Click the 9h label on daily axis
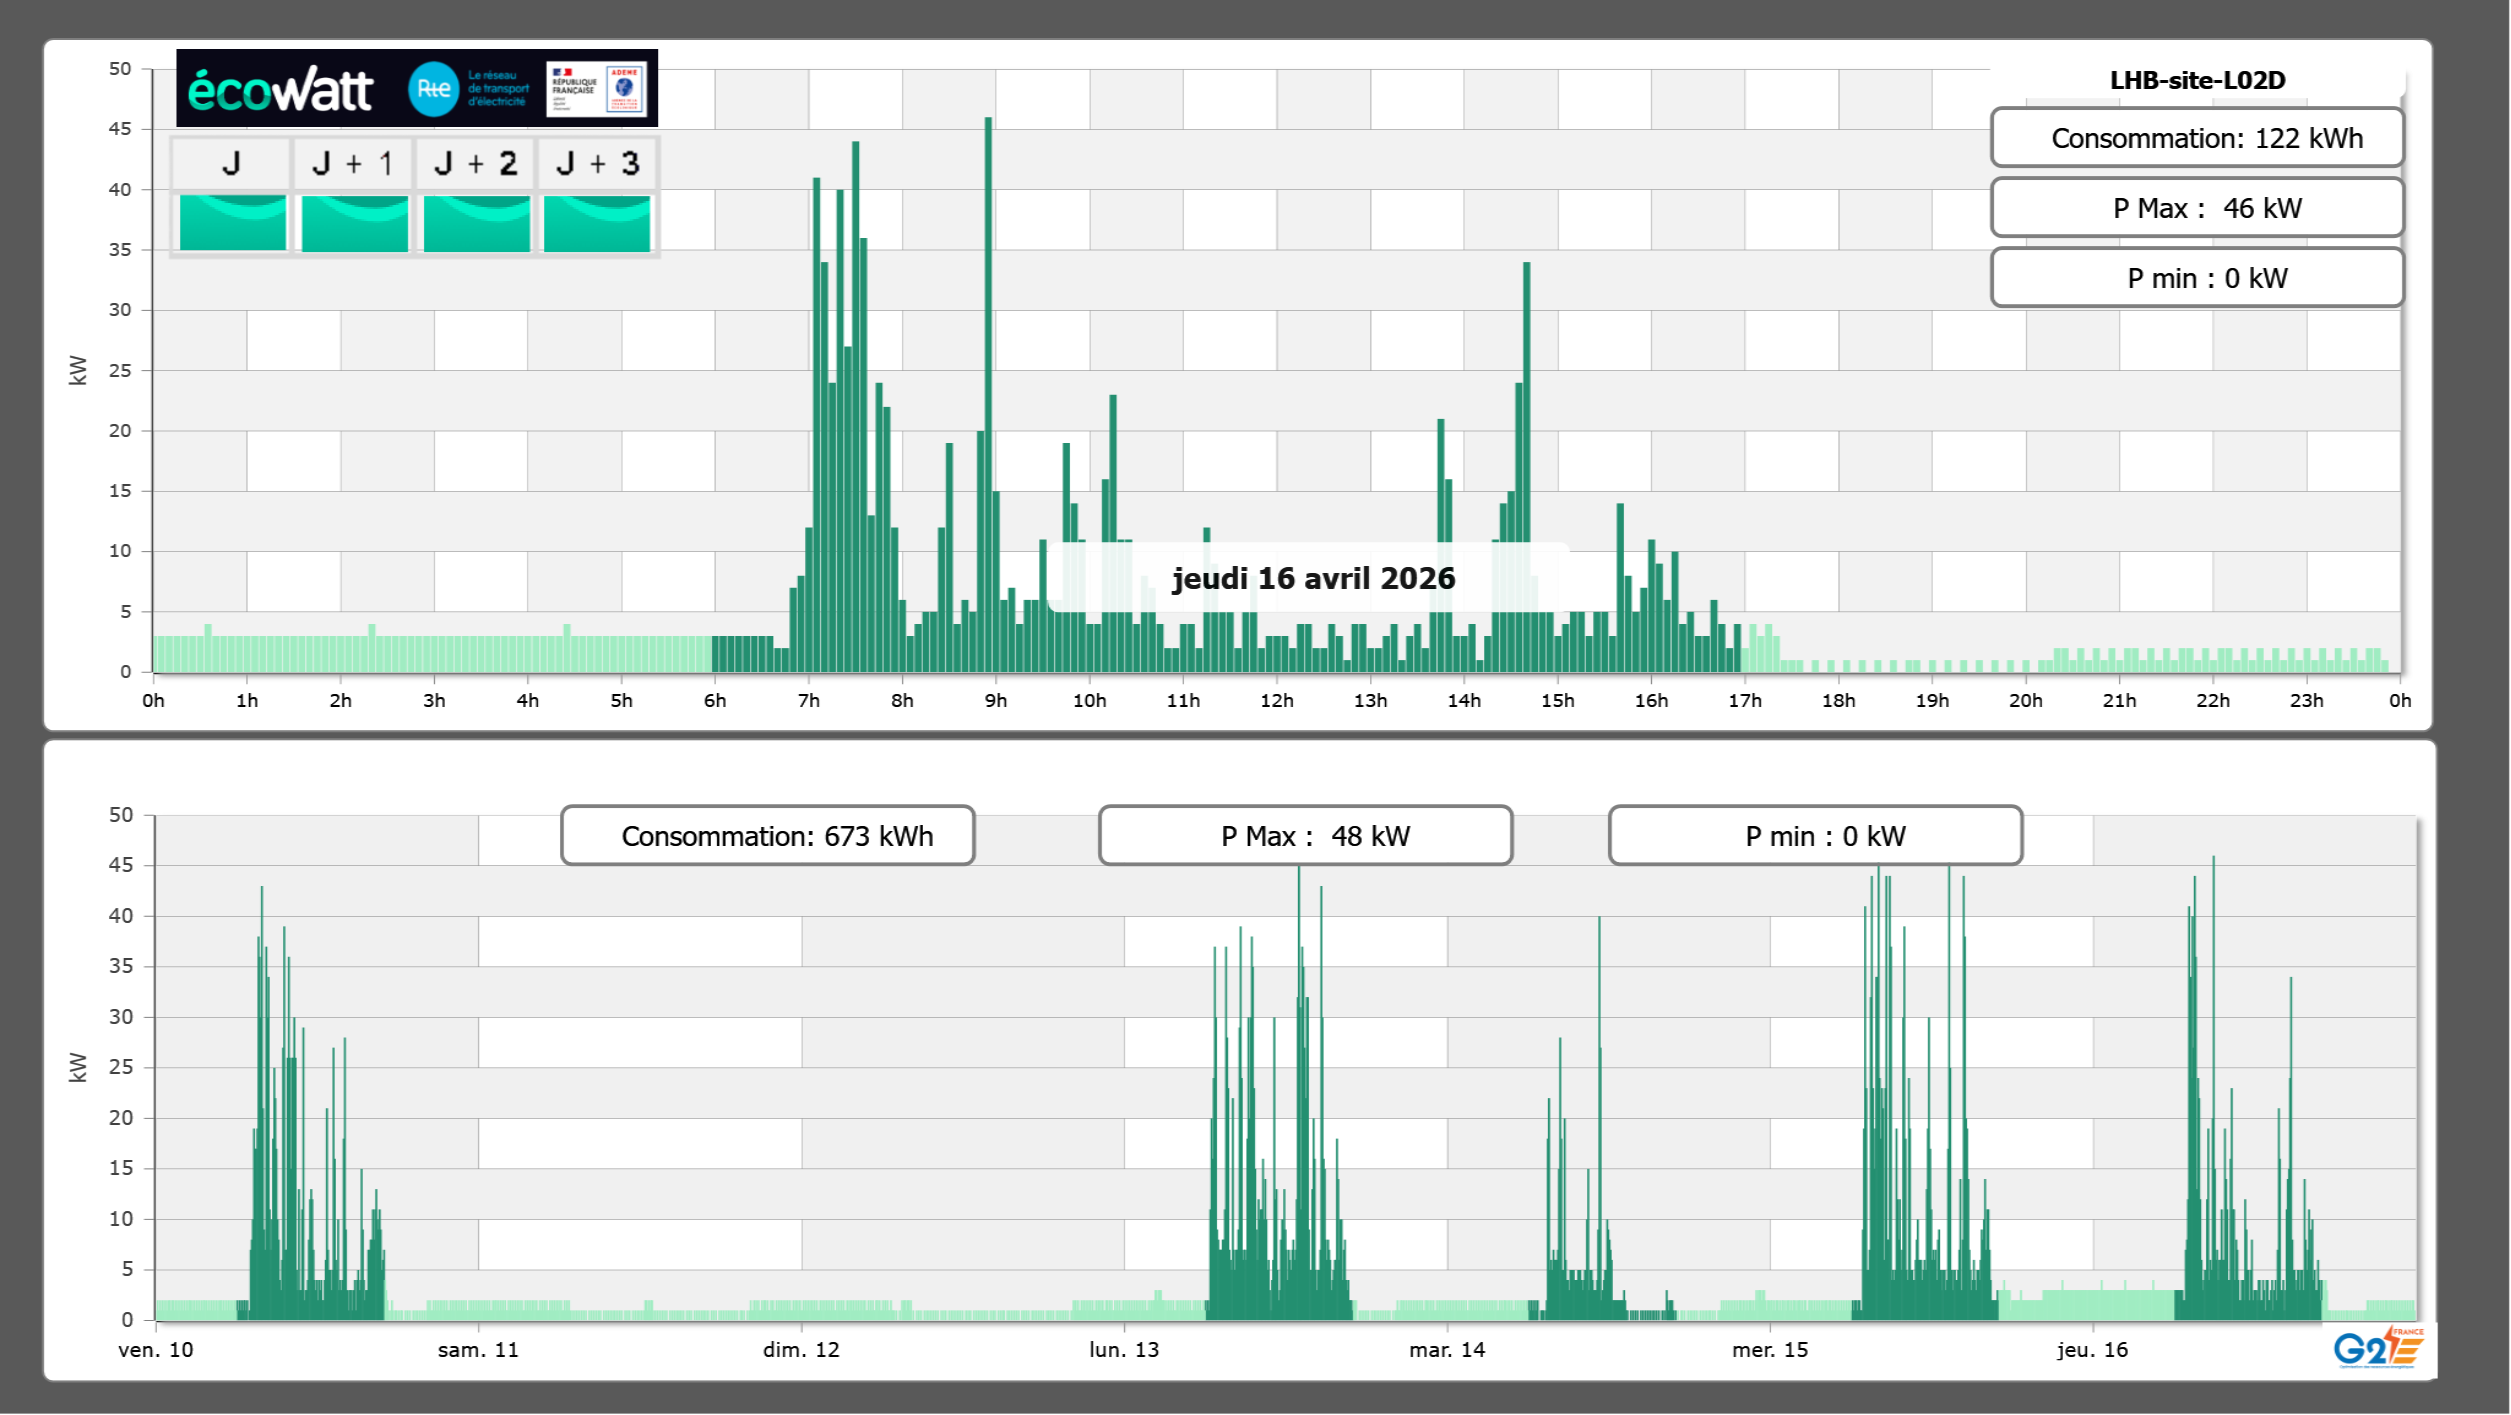The height and width of the screenshot is (1415, 2511). [x=995, y=701]
